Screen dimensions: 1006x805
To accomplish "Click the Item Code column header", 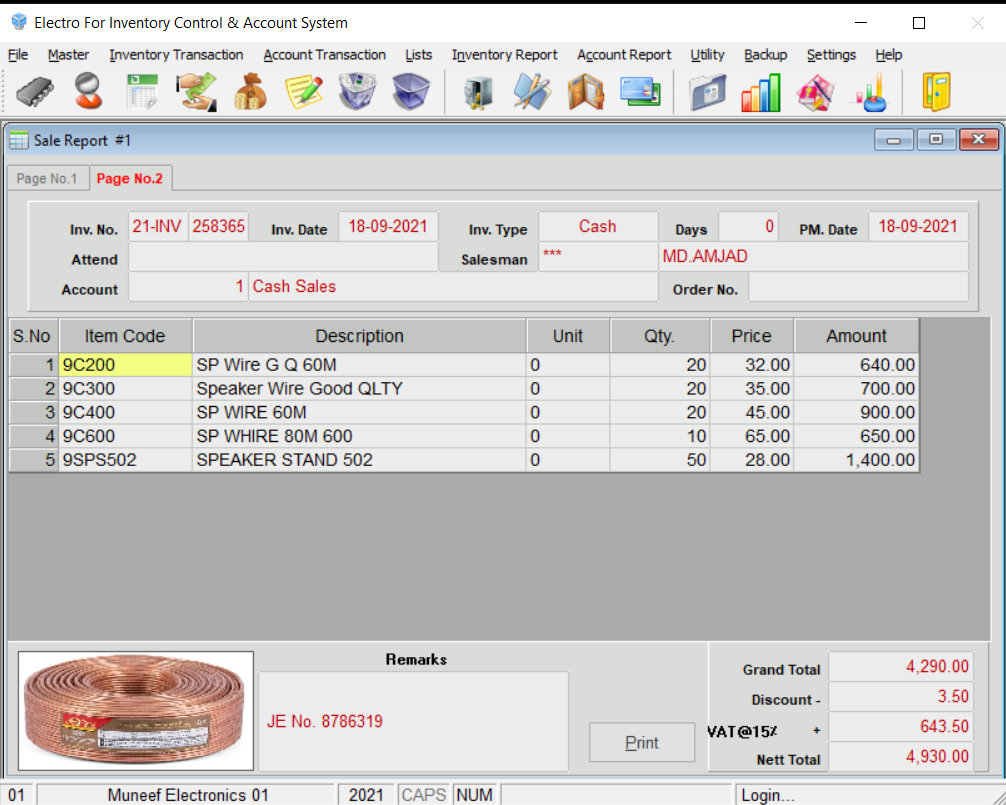I will (x=125, y=336).
